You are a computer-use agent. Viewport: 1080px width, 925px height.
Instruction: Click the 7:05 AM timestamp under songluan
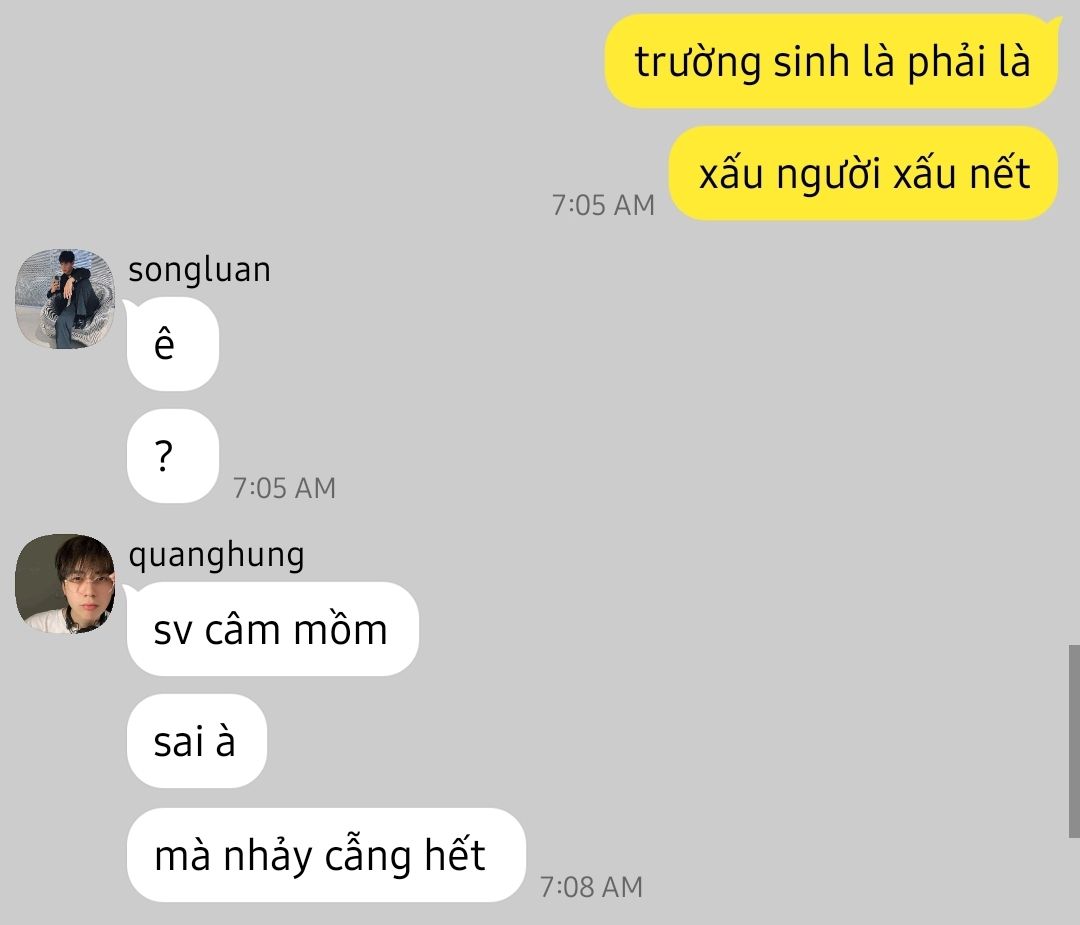pyautogui.click(x=284, y=488)
